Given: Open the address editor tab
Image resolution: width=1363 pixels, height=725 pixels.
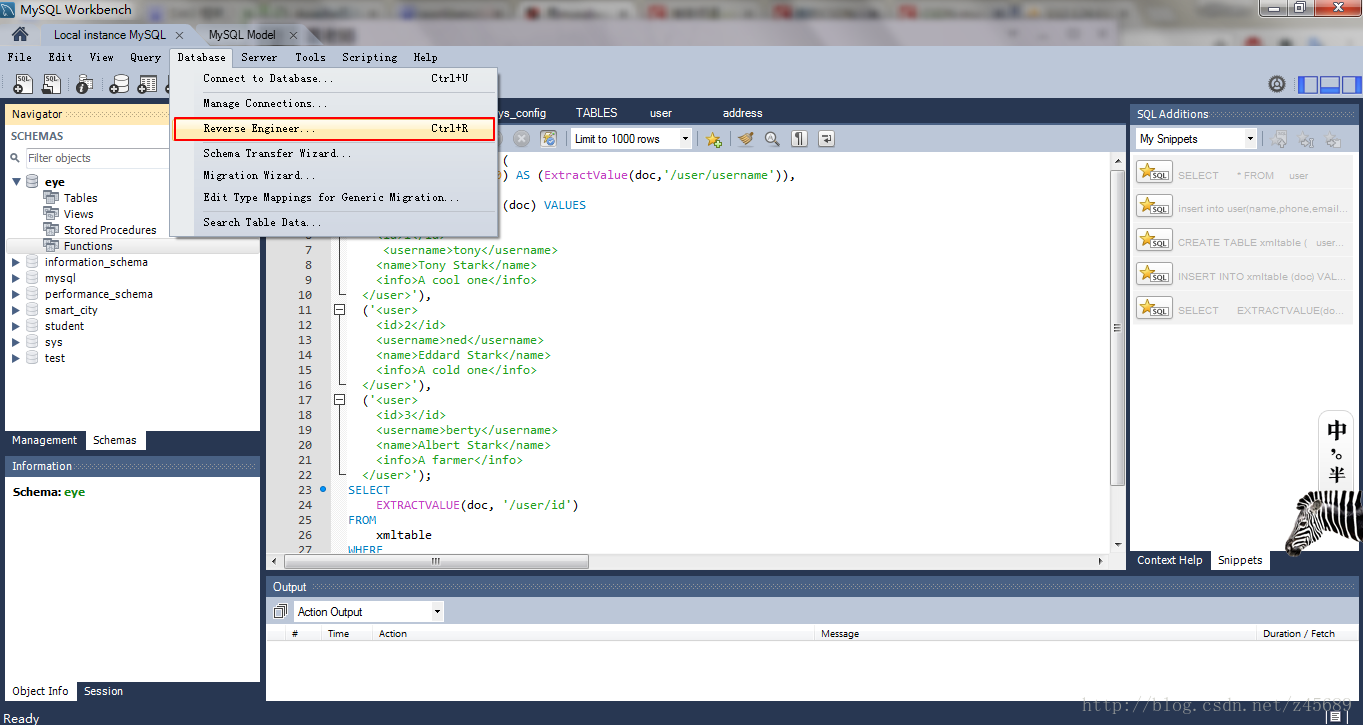Looking at the screenshot, I should [x=742, y=113].
